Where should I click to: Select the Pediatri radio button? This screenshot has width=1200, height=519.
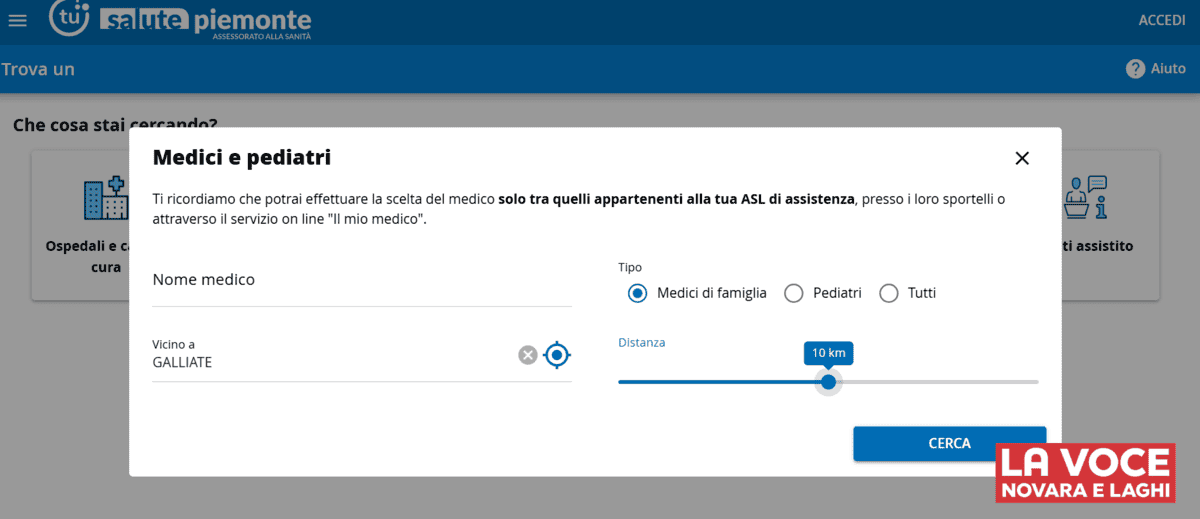(x=793, y=293)
